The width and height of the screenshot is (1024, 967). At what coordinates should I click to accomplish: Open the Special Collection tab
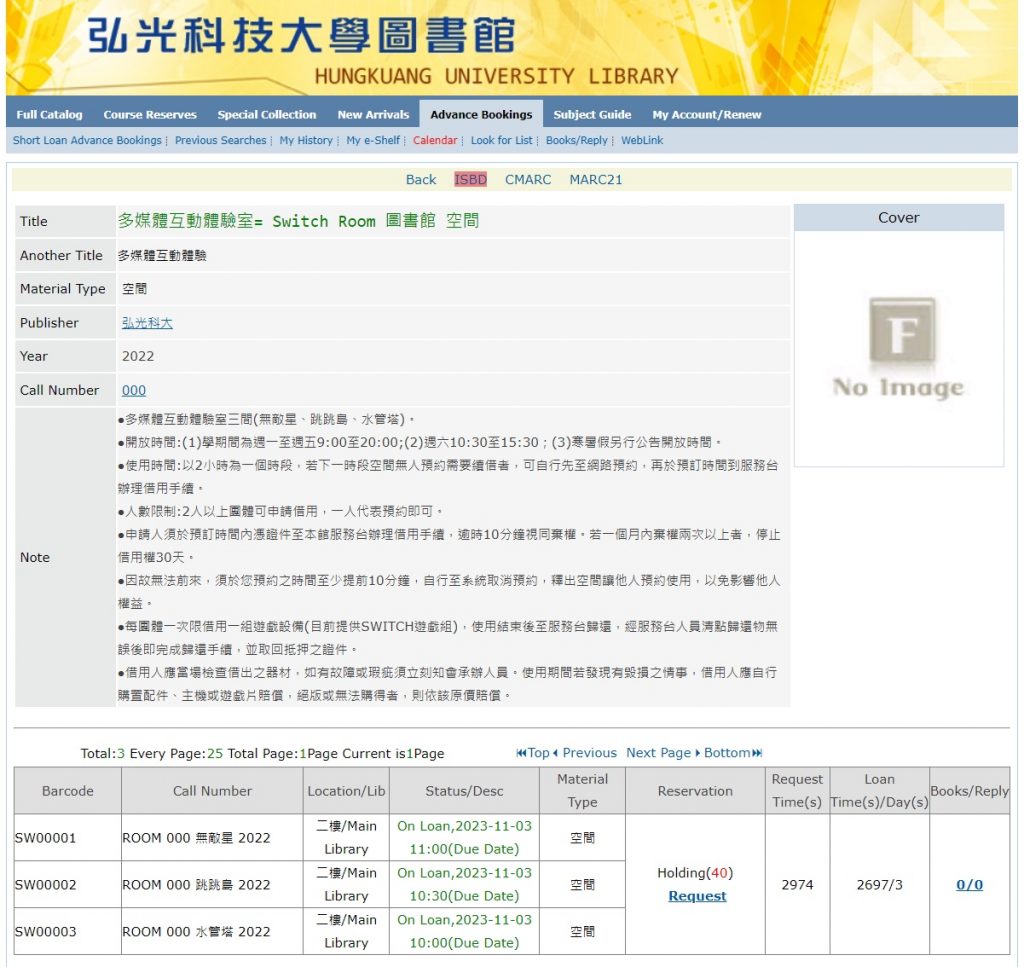point(266,115)
